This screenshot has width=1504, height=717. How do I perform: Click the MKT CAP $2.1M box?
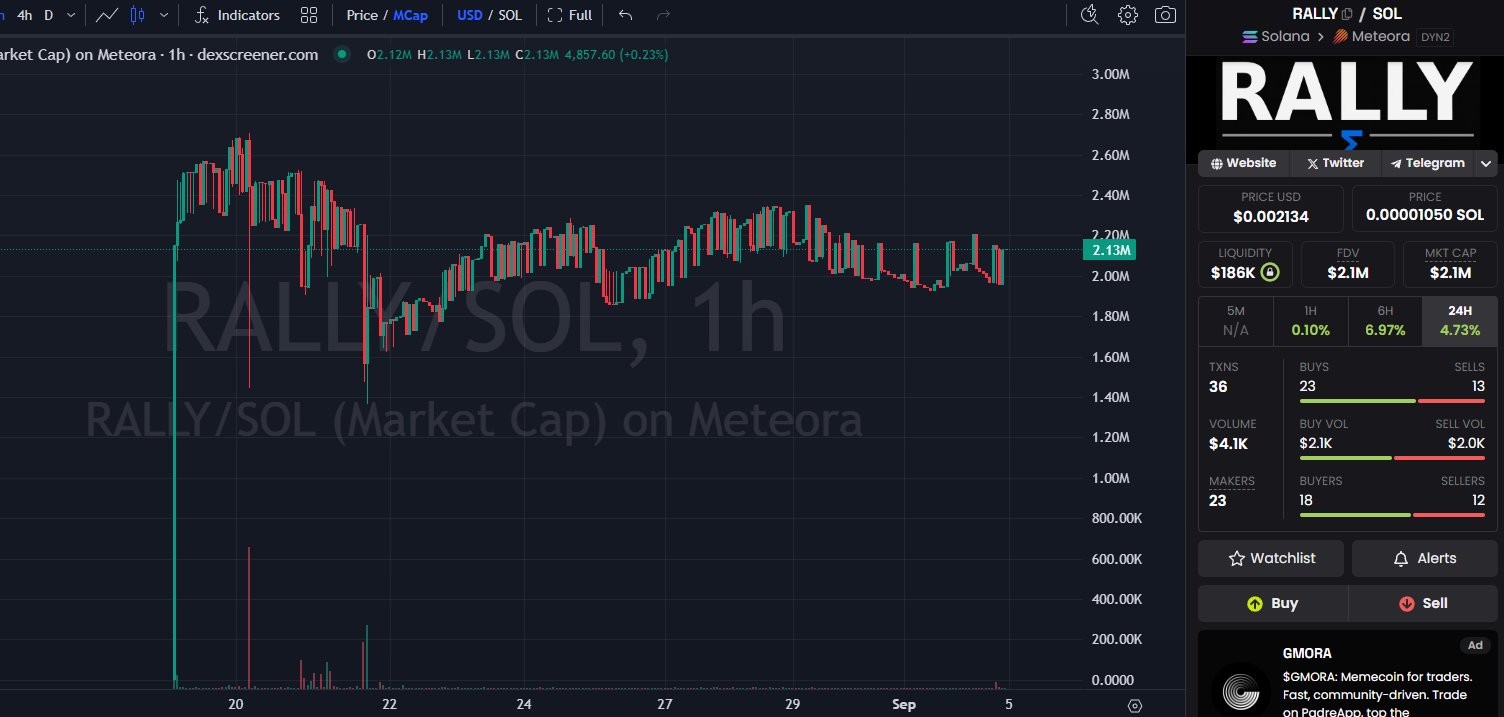[1449, 264]
